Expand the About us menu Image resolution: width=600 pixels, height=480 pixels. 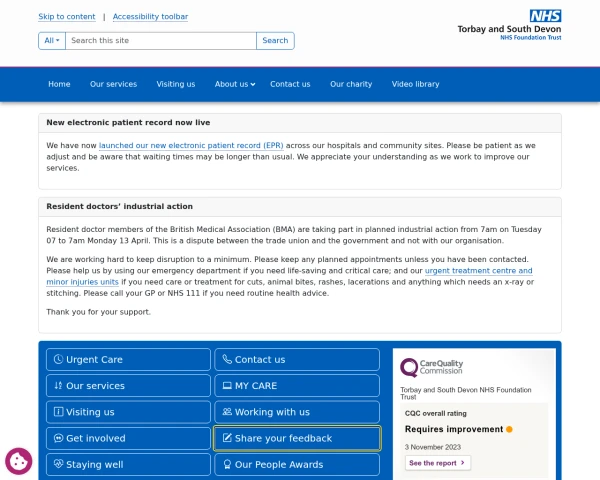click(235, 84)
